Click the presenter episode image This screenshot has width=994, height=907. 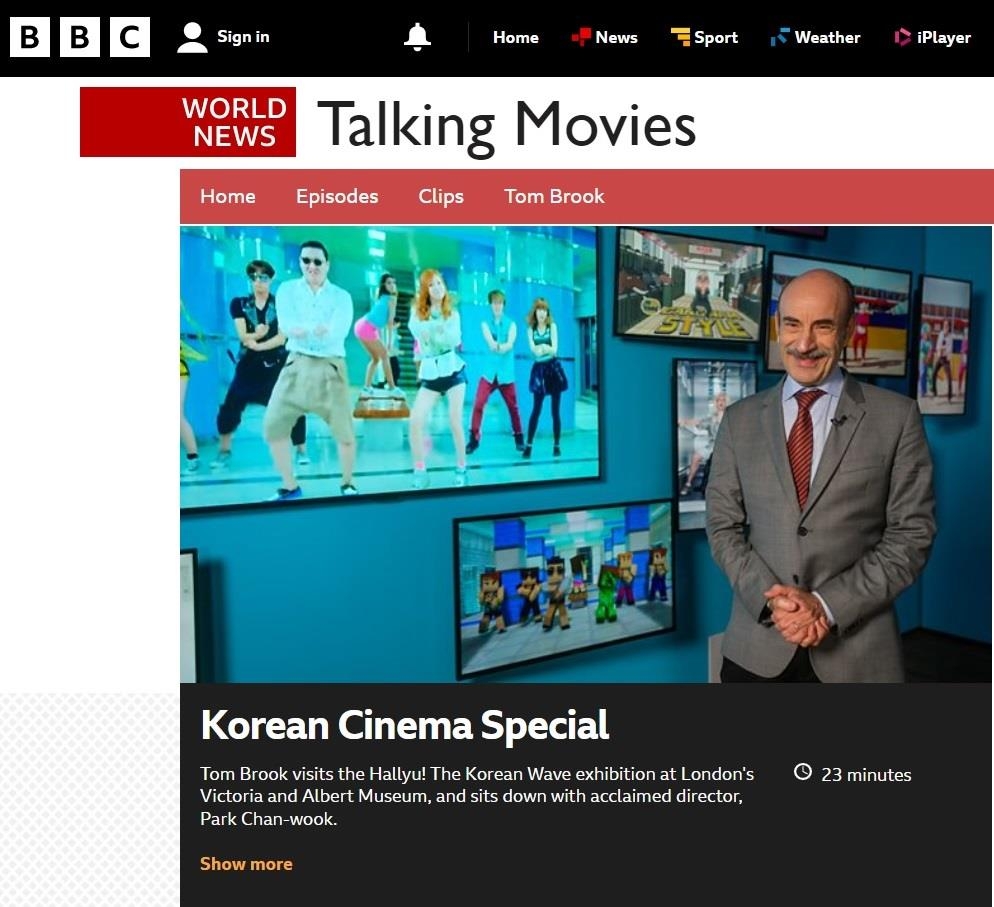point(585,454)
